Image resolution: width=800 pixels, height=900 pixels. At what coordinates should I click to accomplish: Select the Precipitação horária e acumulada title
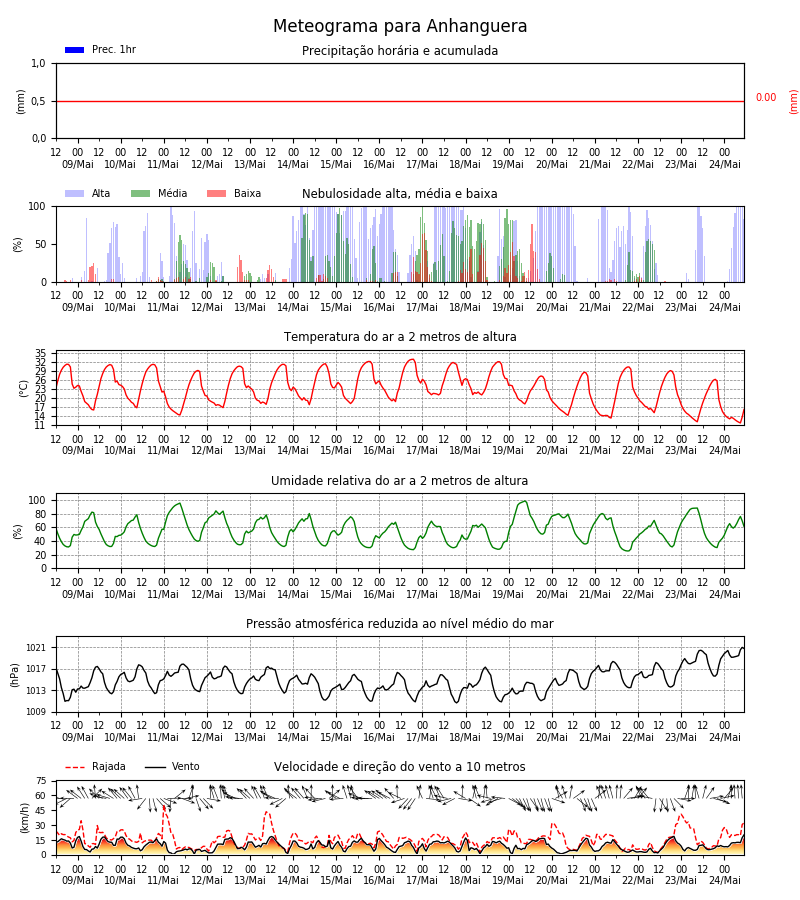click(x=400, y=51)
